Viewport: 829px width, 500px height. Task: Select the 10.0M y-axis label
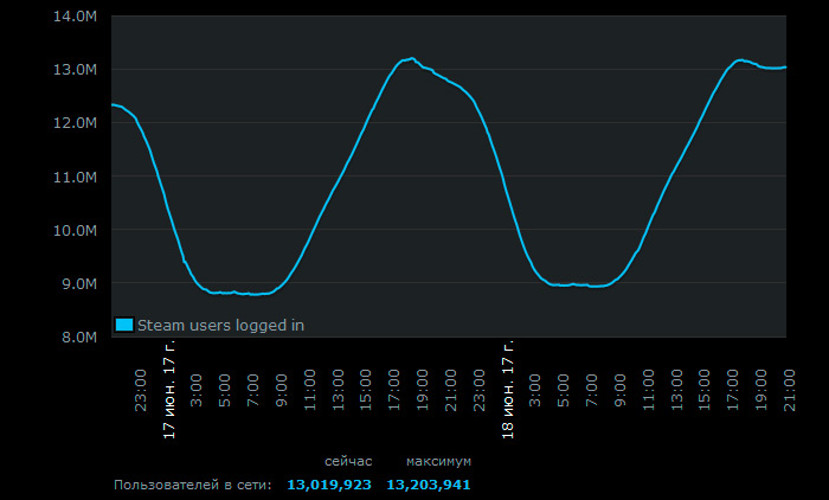(x=75, y=230)
